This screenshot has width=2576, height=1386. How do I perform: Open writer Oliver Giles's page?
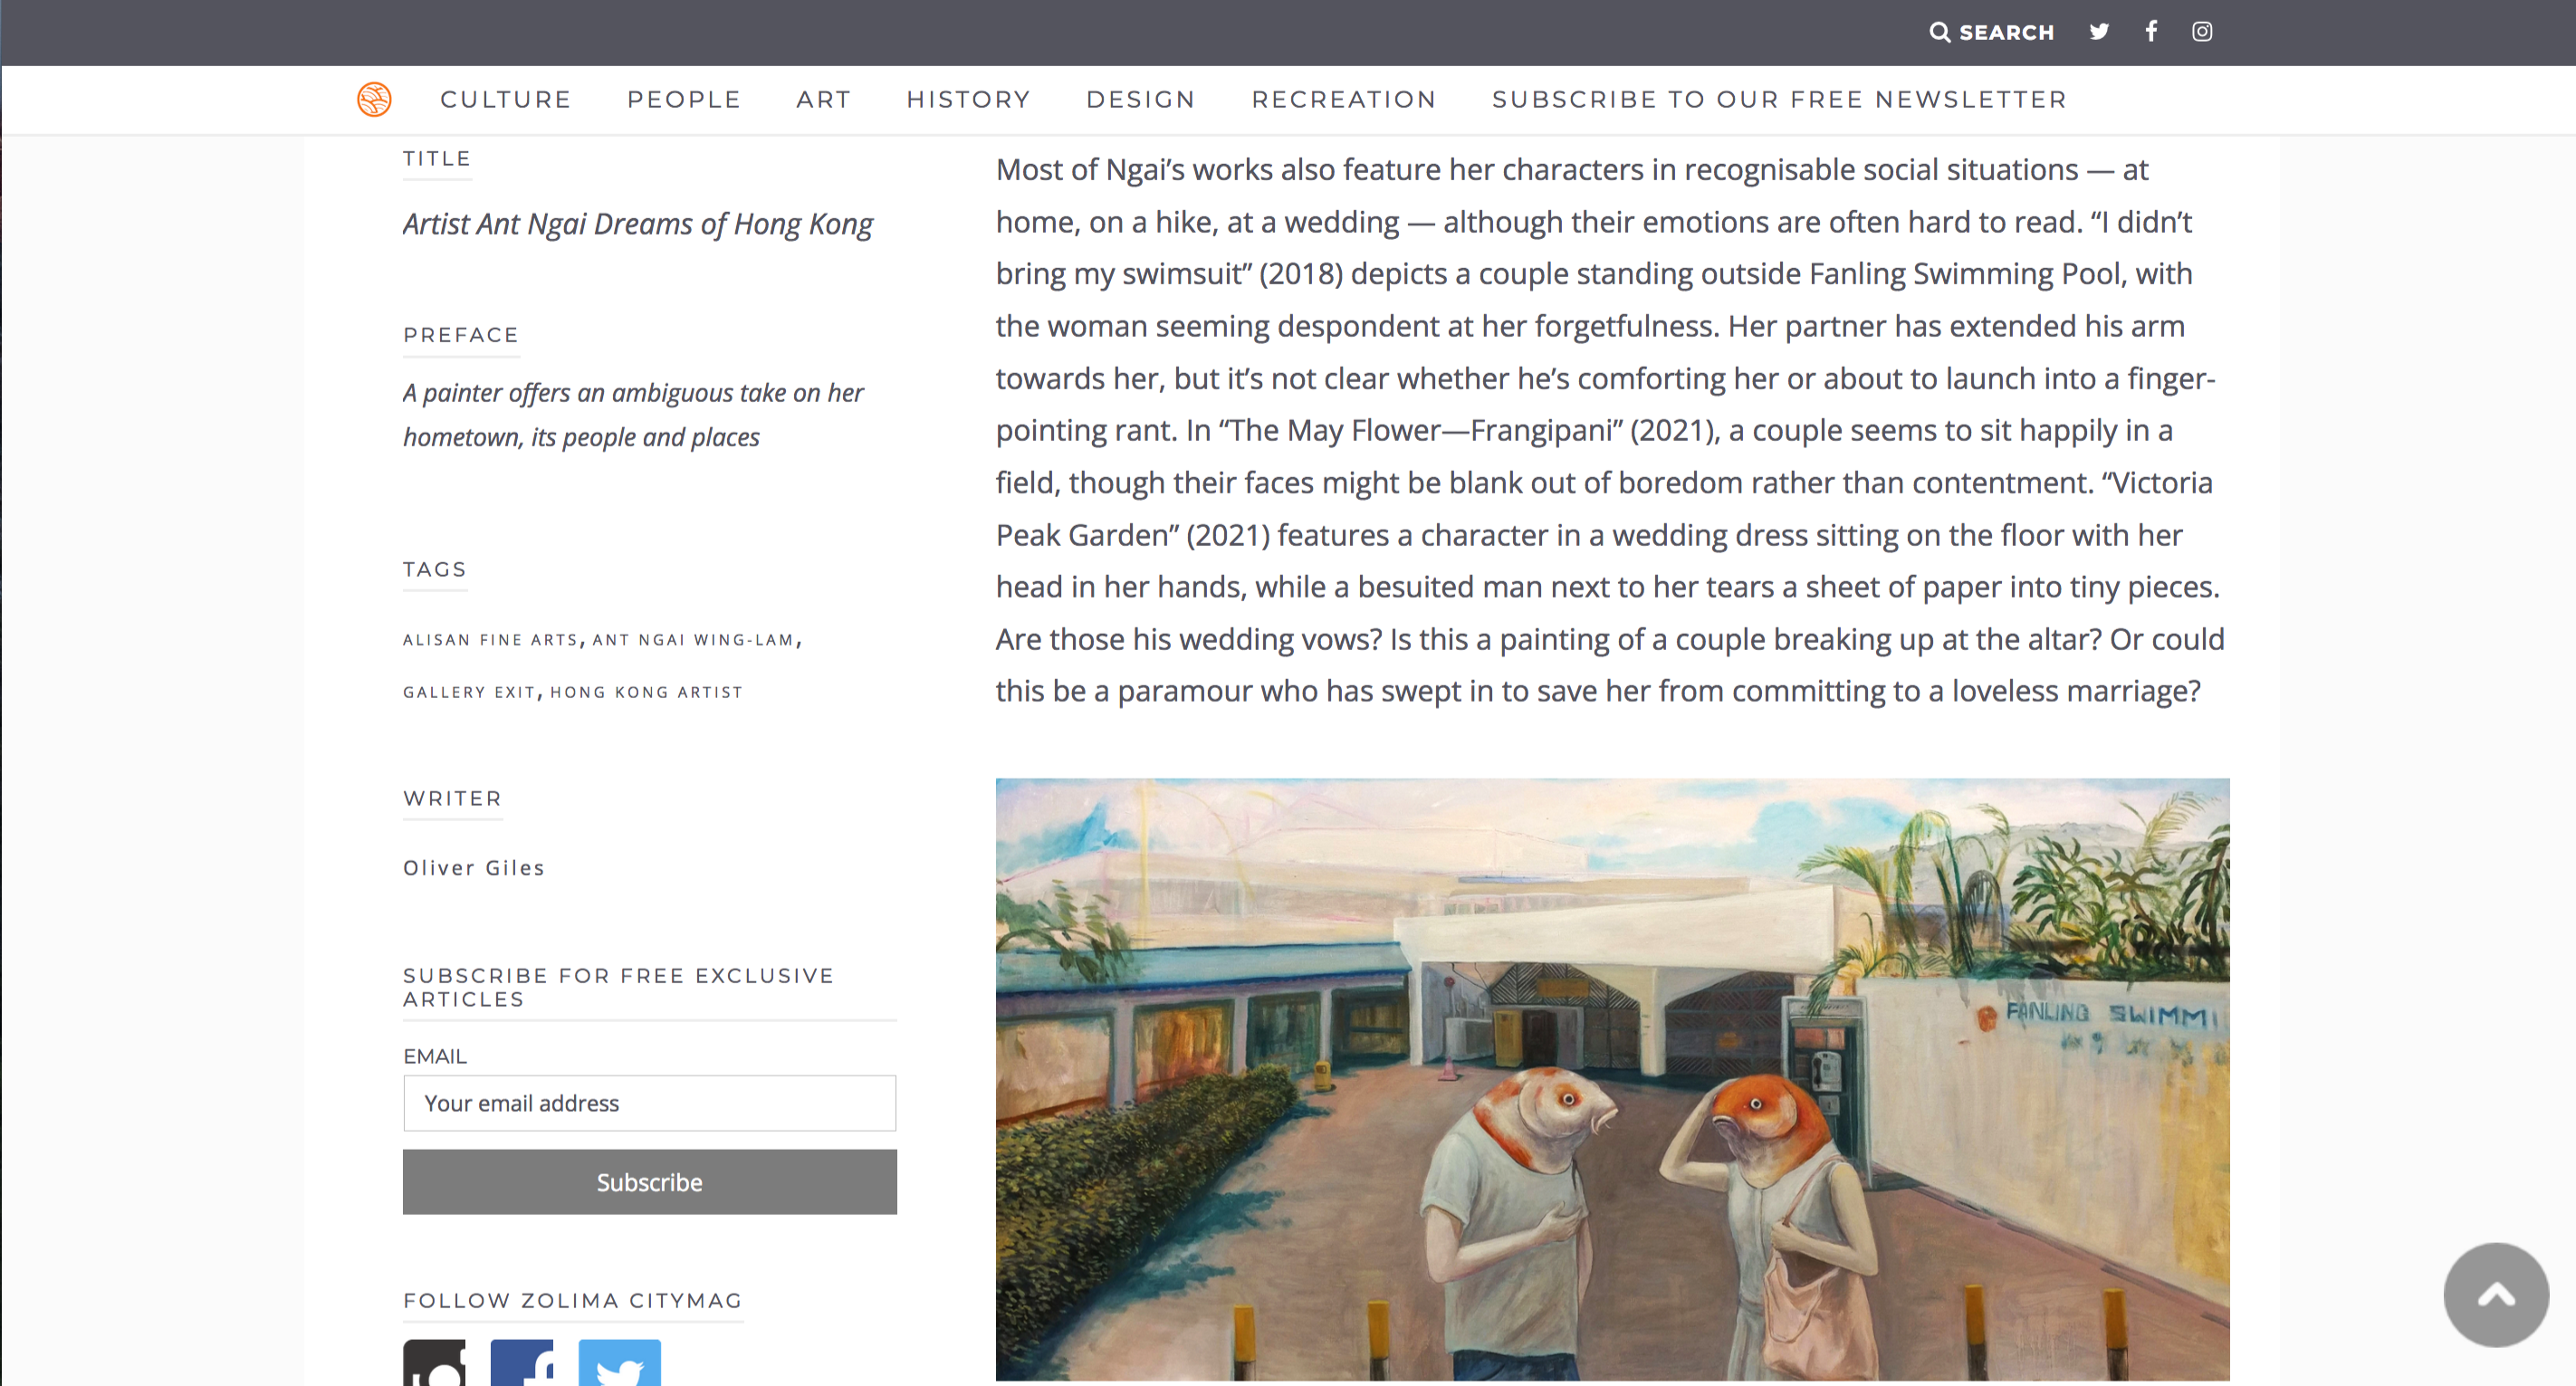pyautogui.click(x=474, y=868)
